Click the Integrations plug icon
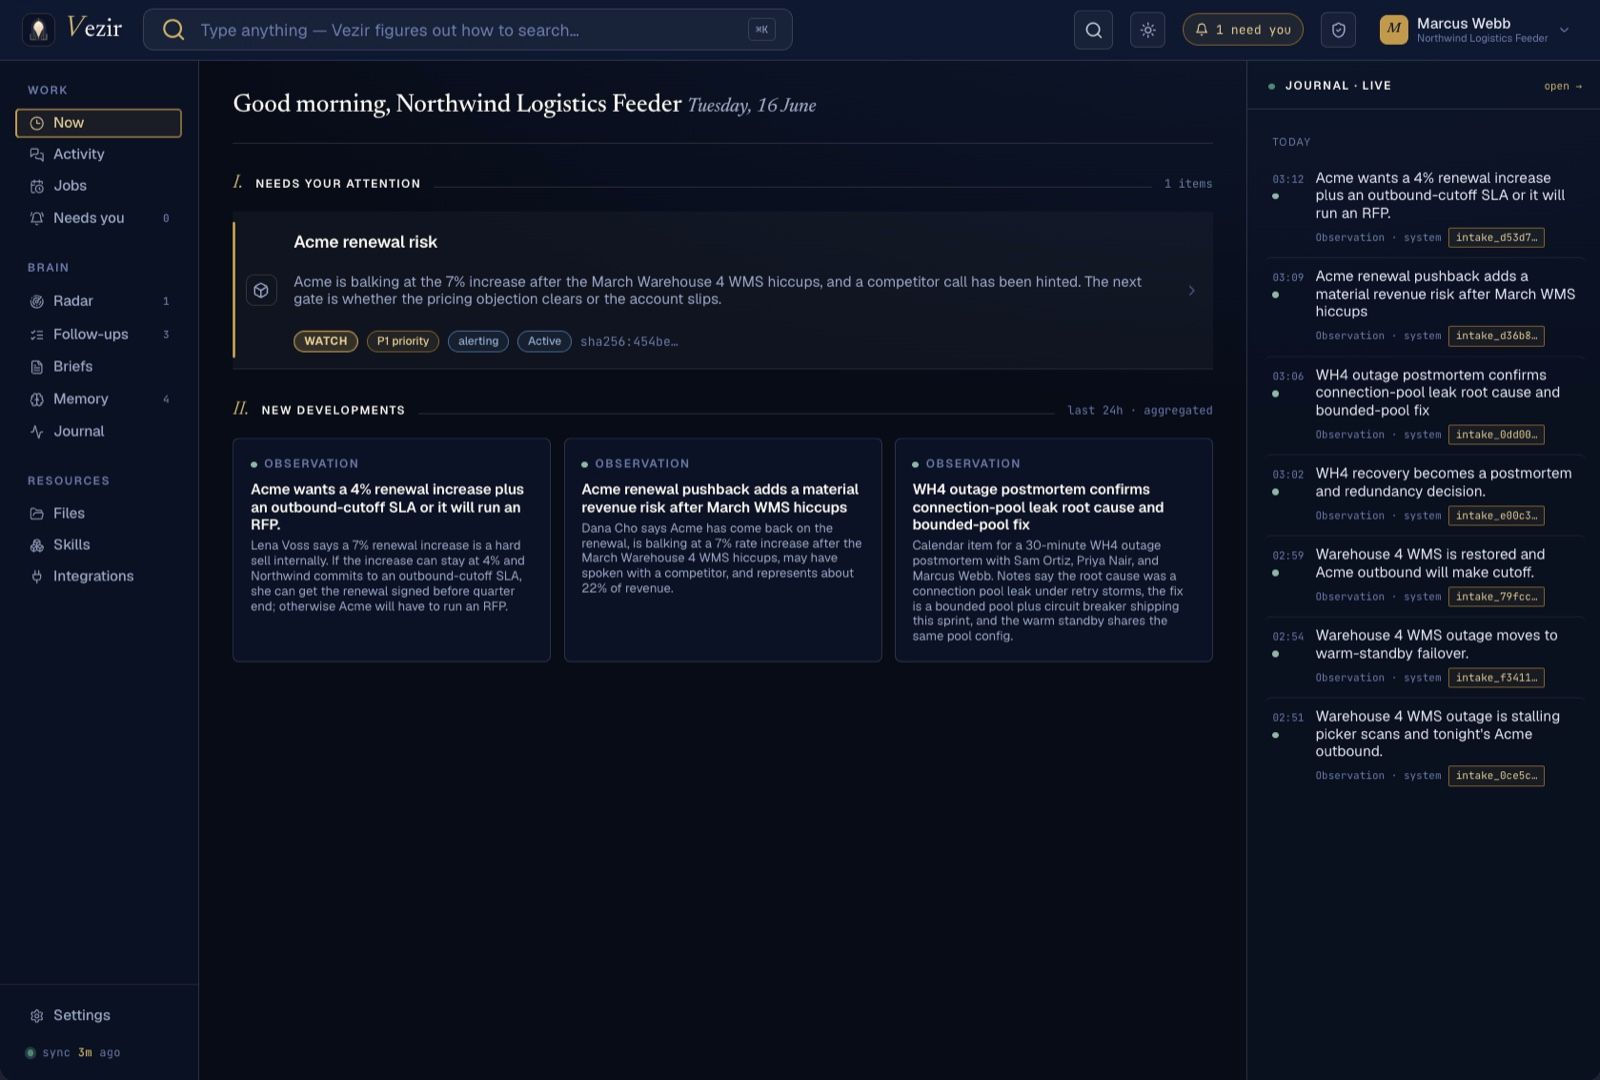1600x1080 pixels. pyautogui.click(x=37, y=576)
